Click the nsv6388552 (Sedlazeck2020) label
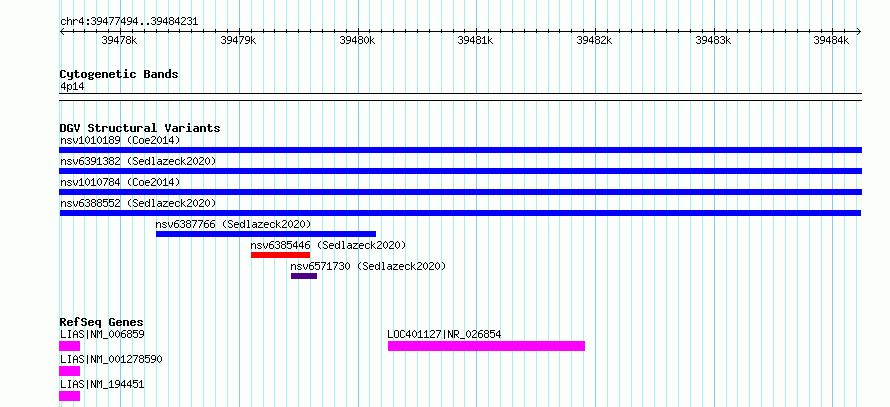The width and height of the screenshot is (890, 407). [x=138, y=203]
